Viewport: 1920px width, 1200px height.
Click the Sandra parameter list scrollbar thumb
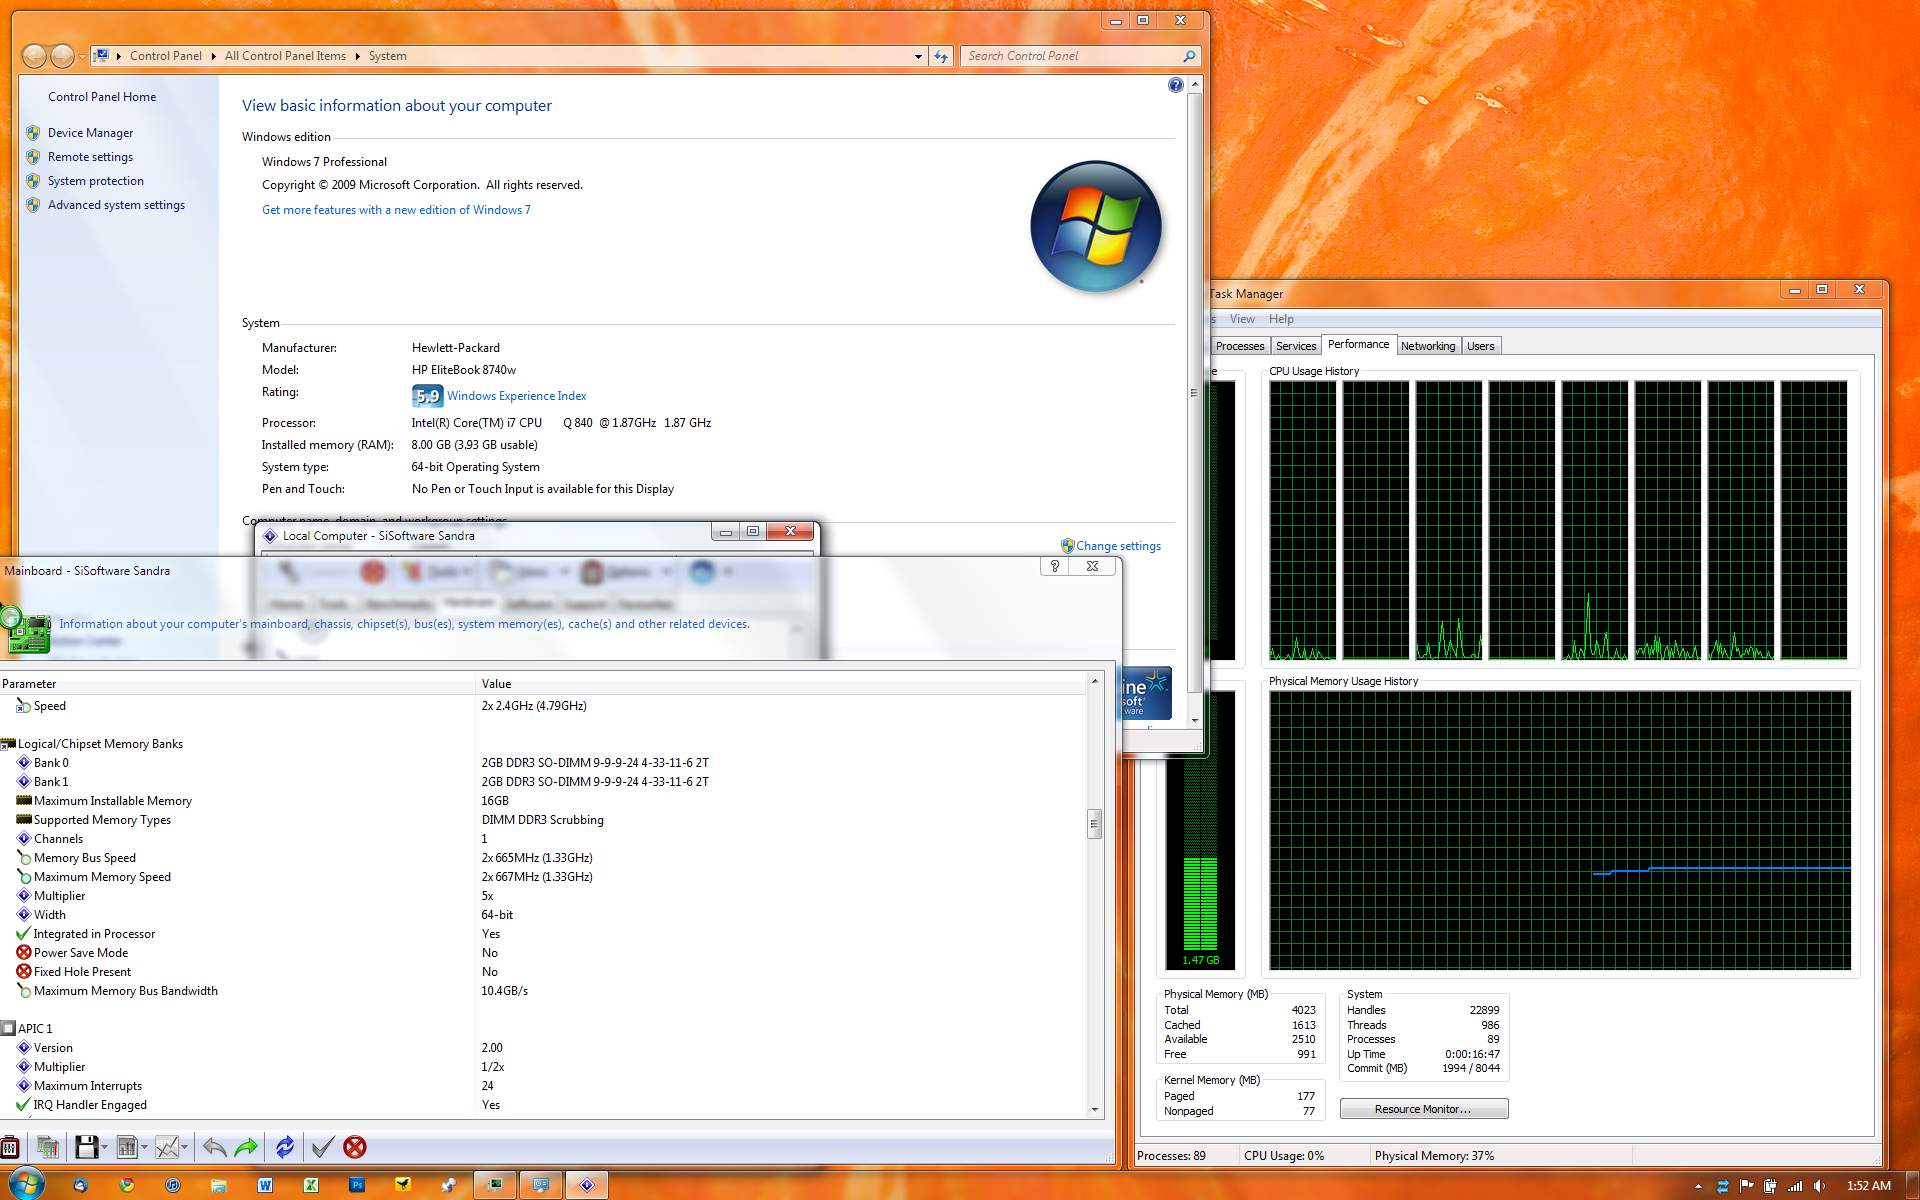tap(1095, 824)
